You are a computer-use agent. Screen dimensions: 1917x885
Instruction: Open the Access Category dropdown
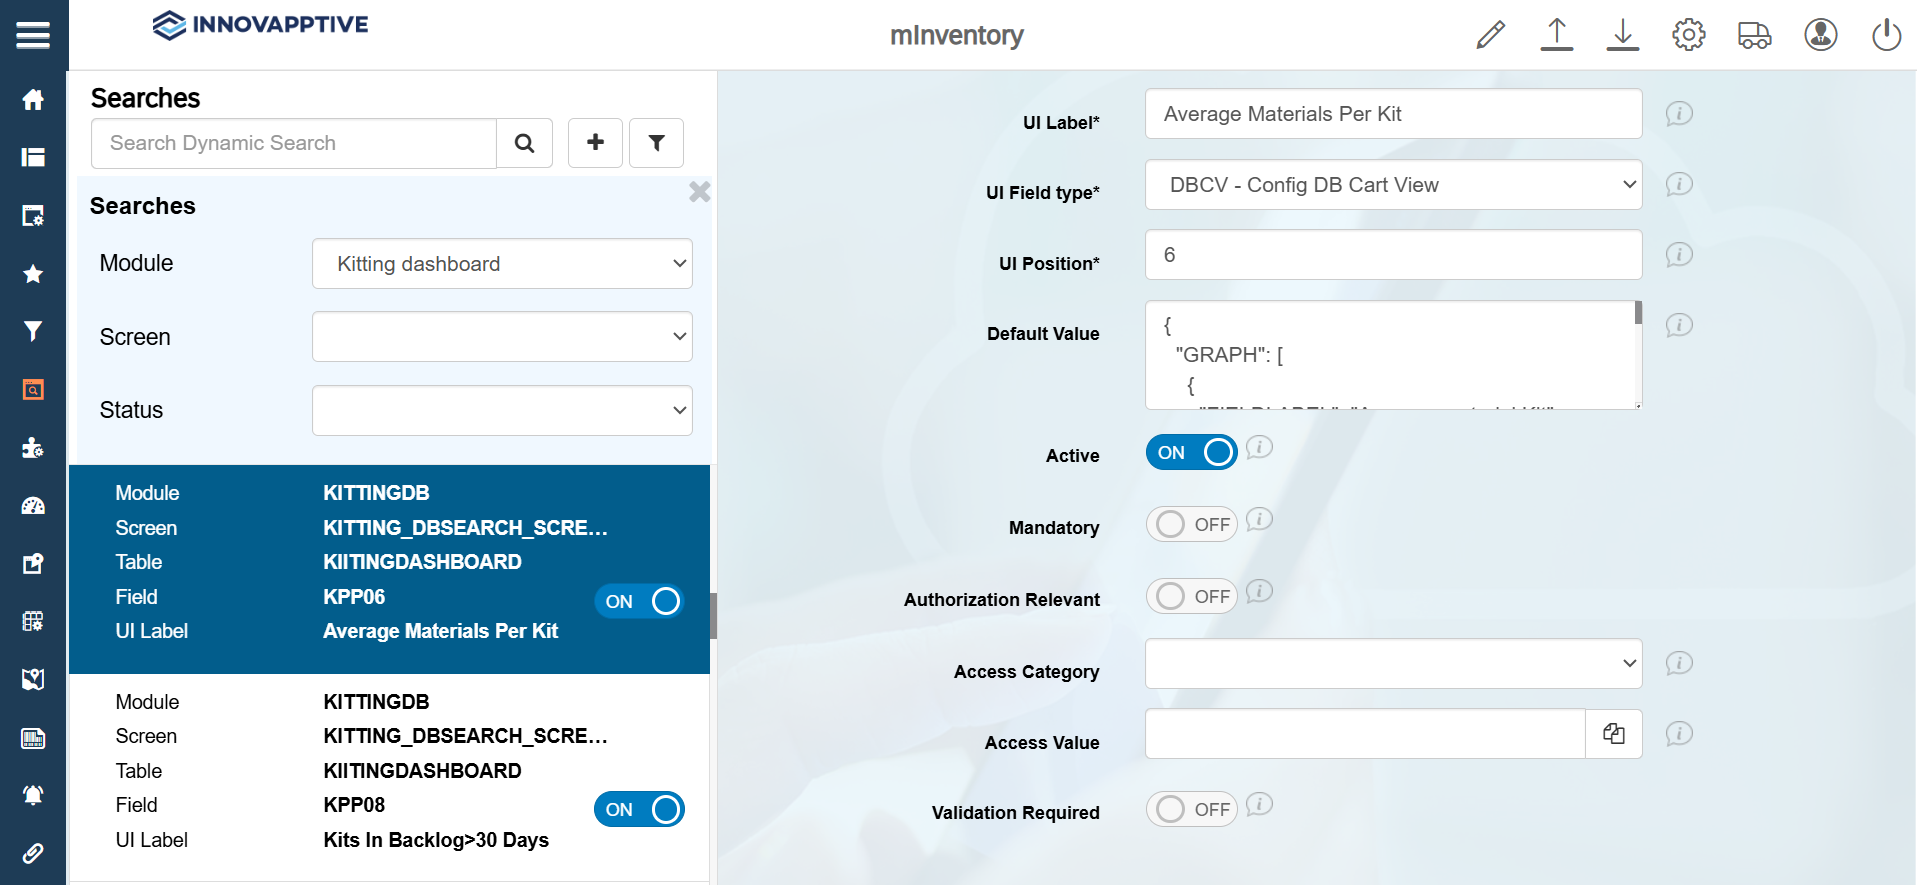tap(1393, 664)
